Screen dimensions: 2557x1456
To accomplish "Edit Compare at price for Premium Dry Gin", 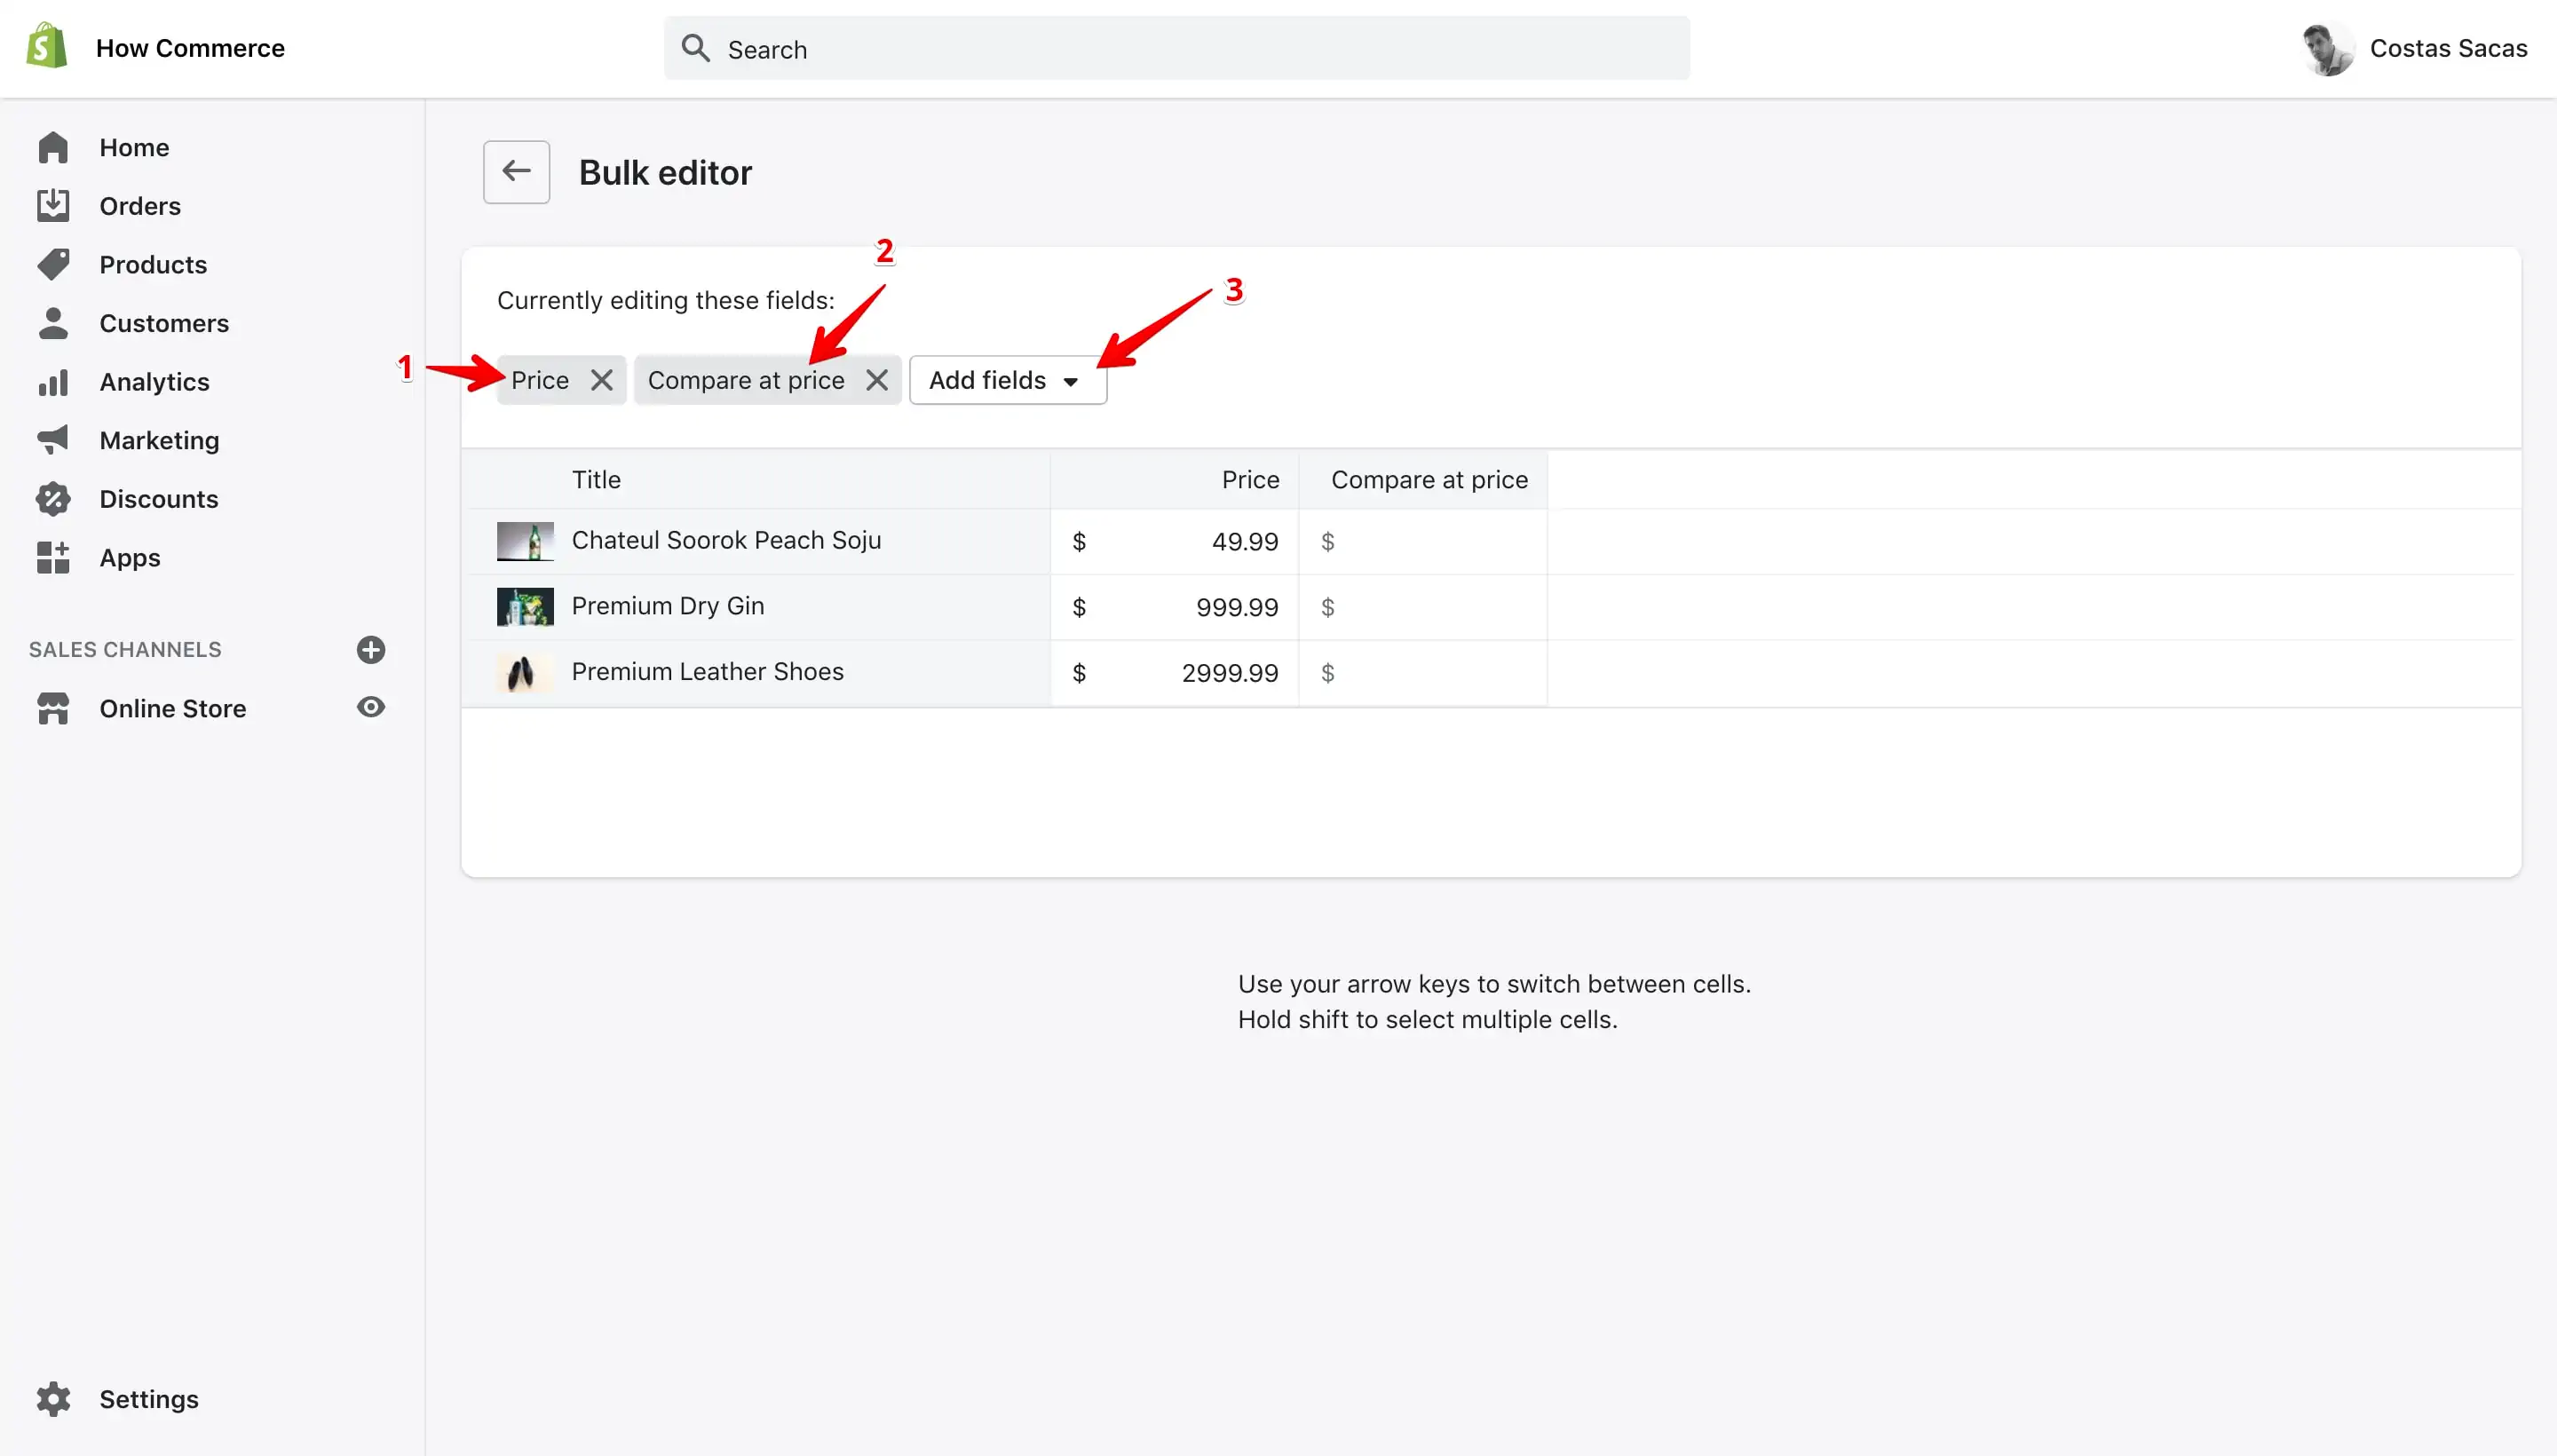I will 1423,607.
